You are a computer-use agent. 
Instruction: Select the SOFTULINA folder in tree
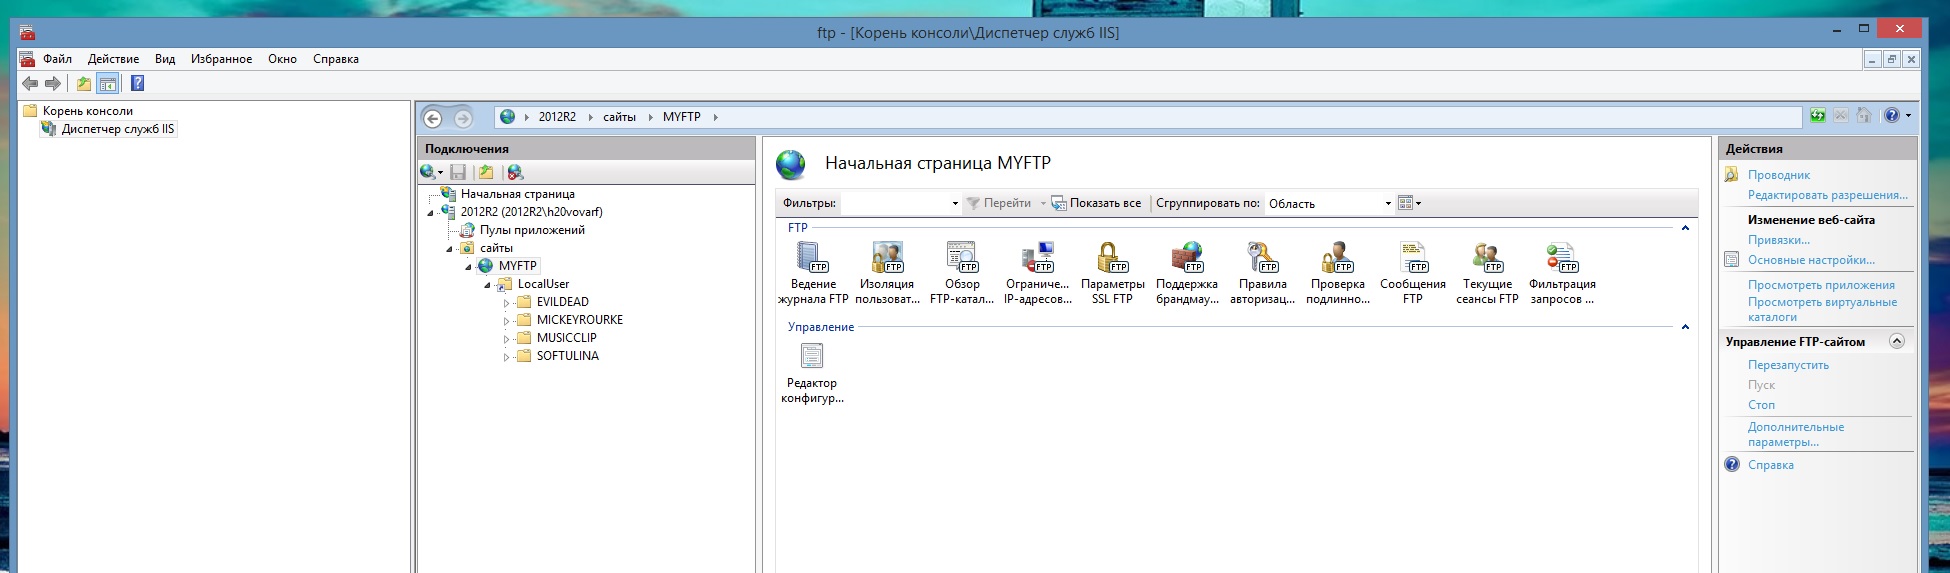pyautogui.click(x=567, y=356)
